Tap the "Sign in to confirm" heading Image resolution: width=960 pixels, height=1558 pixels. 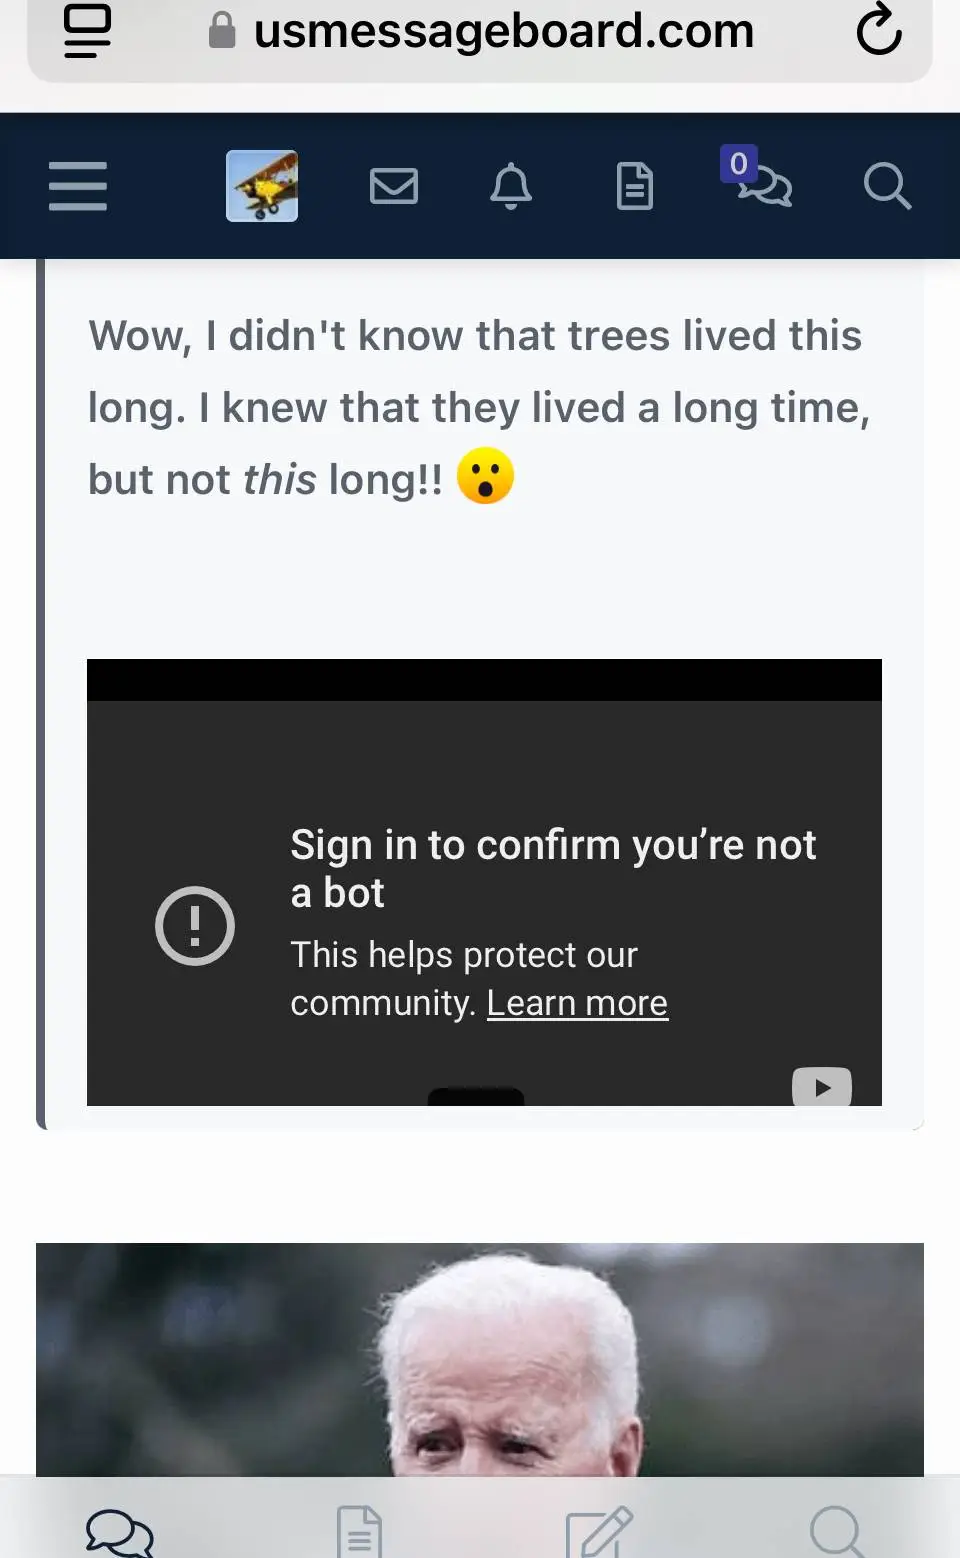[x=553, y=868]
